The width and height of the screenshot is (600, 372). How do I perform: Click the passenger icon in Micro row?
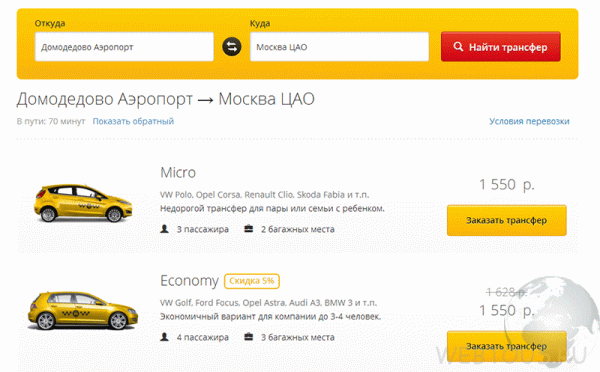[x=165, y=229]
